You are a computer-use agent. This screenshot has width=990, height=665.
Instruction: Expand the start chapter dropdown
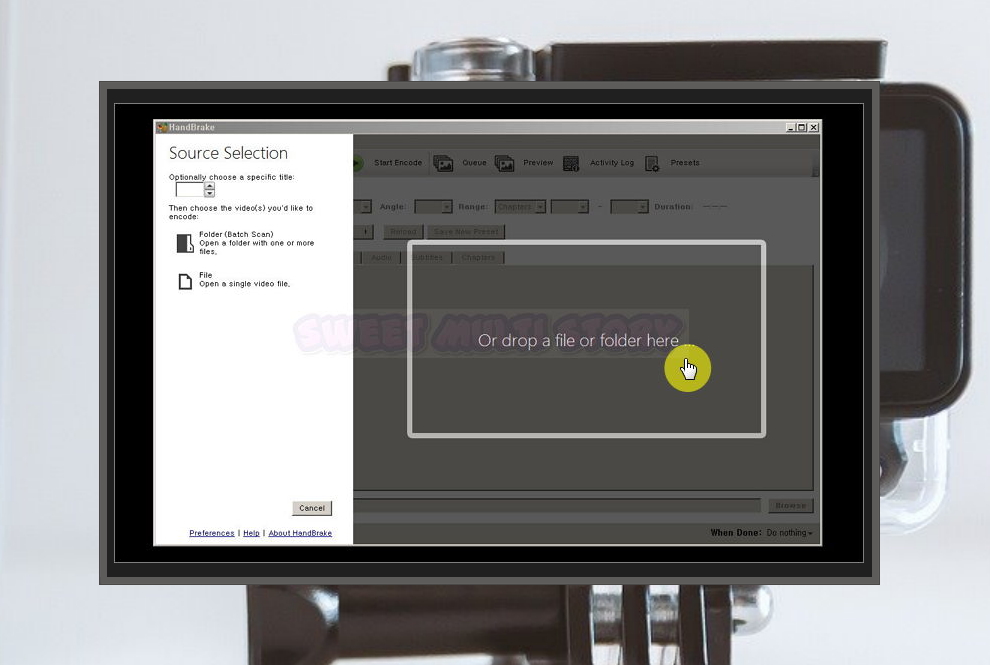pos(570,207)
